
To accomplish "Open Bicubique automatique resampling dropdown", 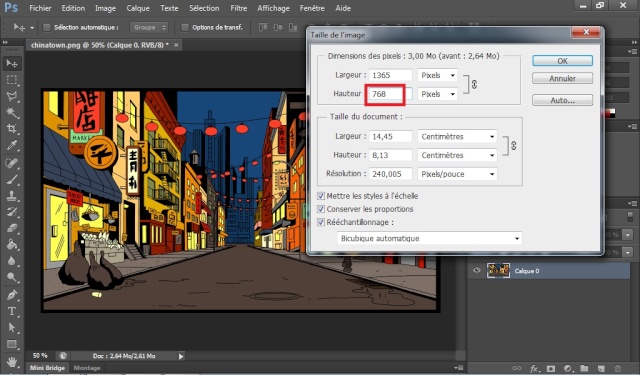I will click(x=429, y=238).
